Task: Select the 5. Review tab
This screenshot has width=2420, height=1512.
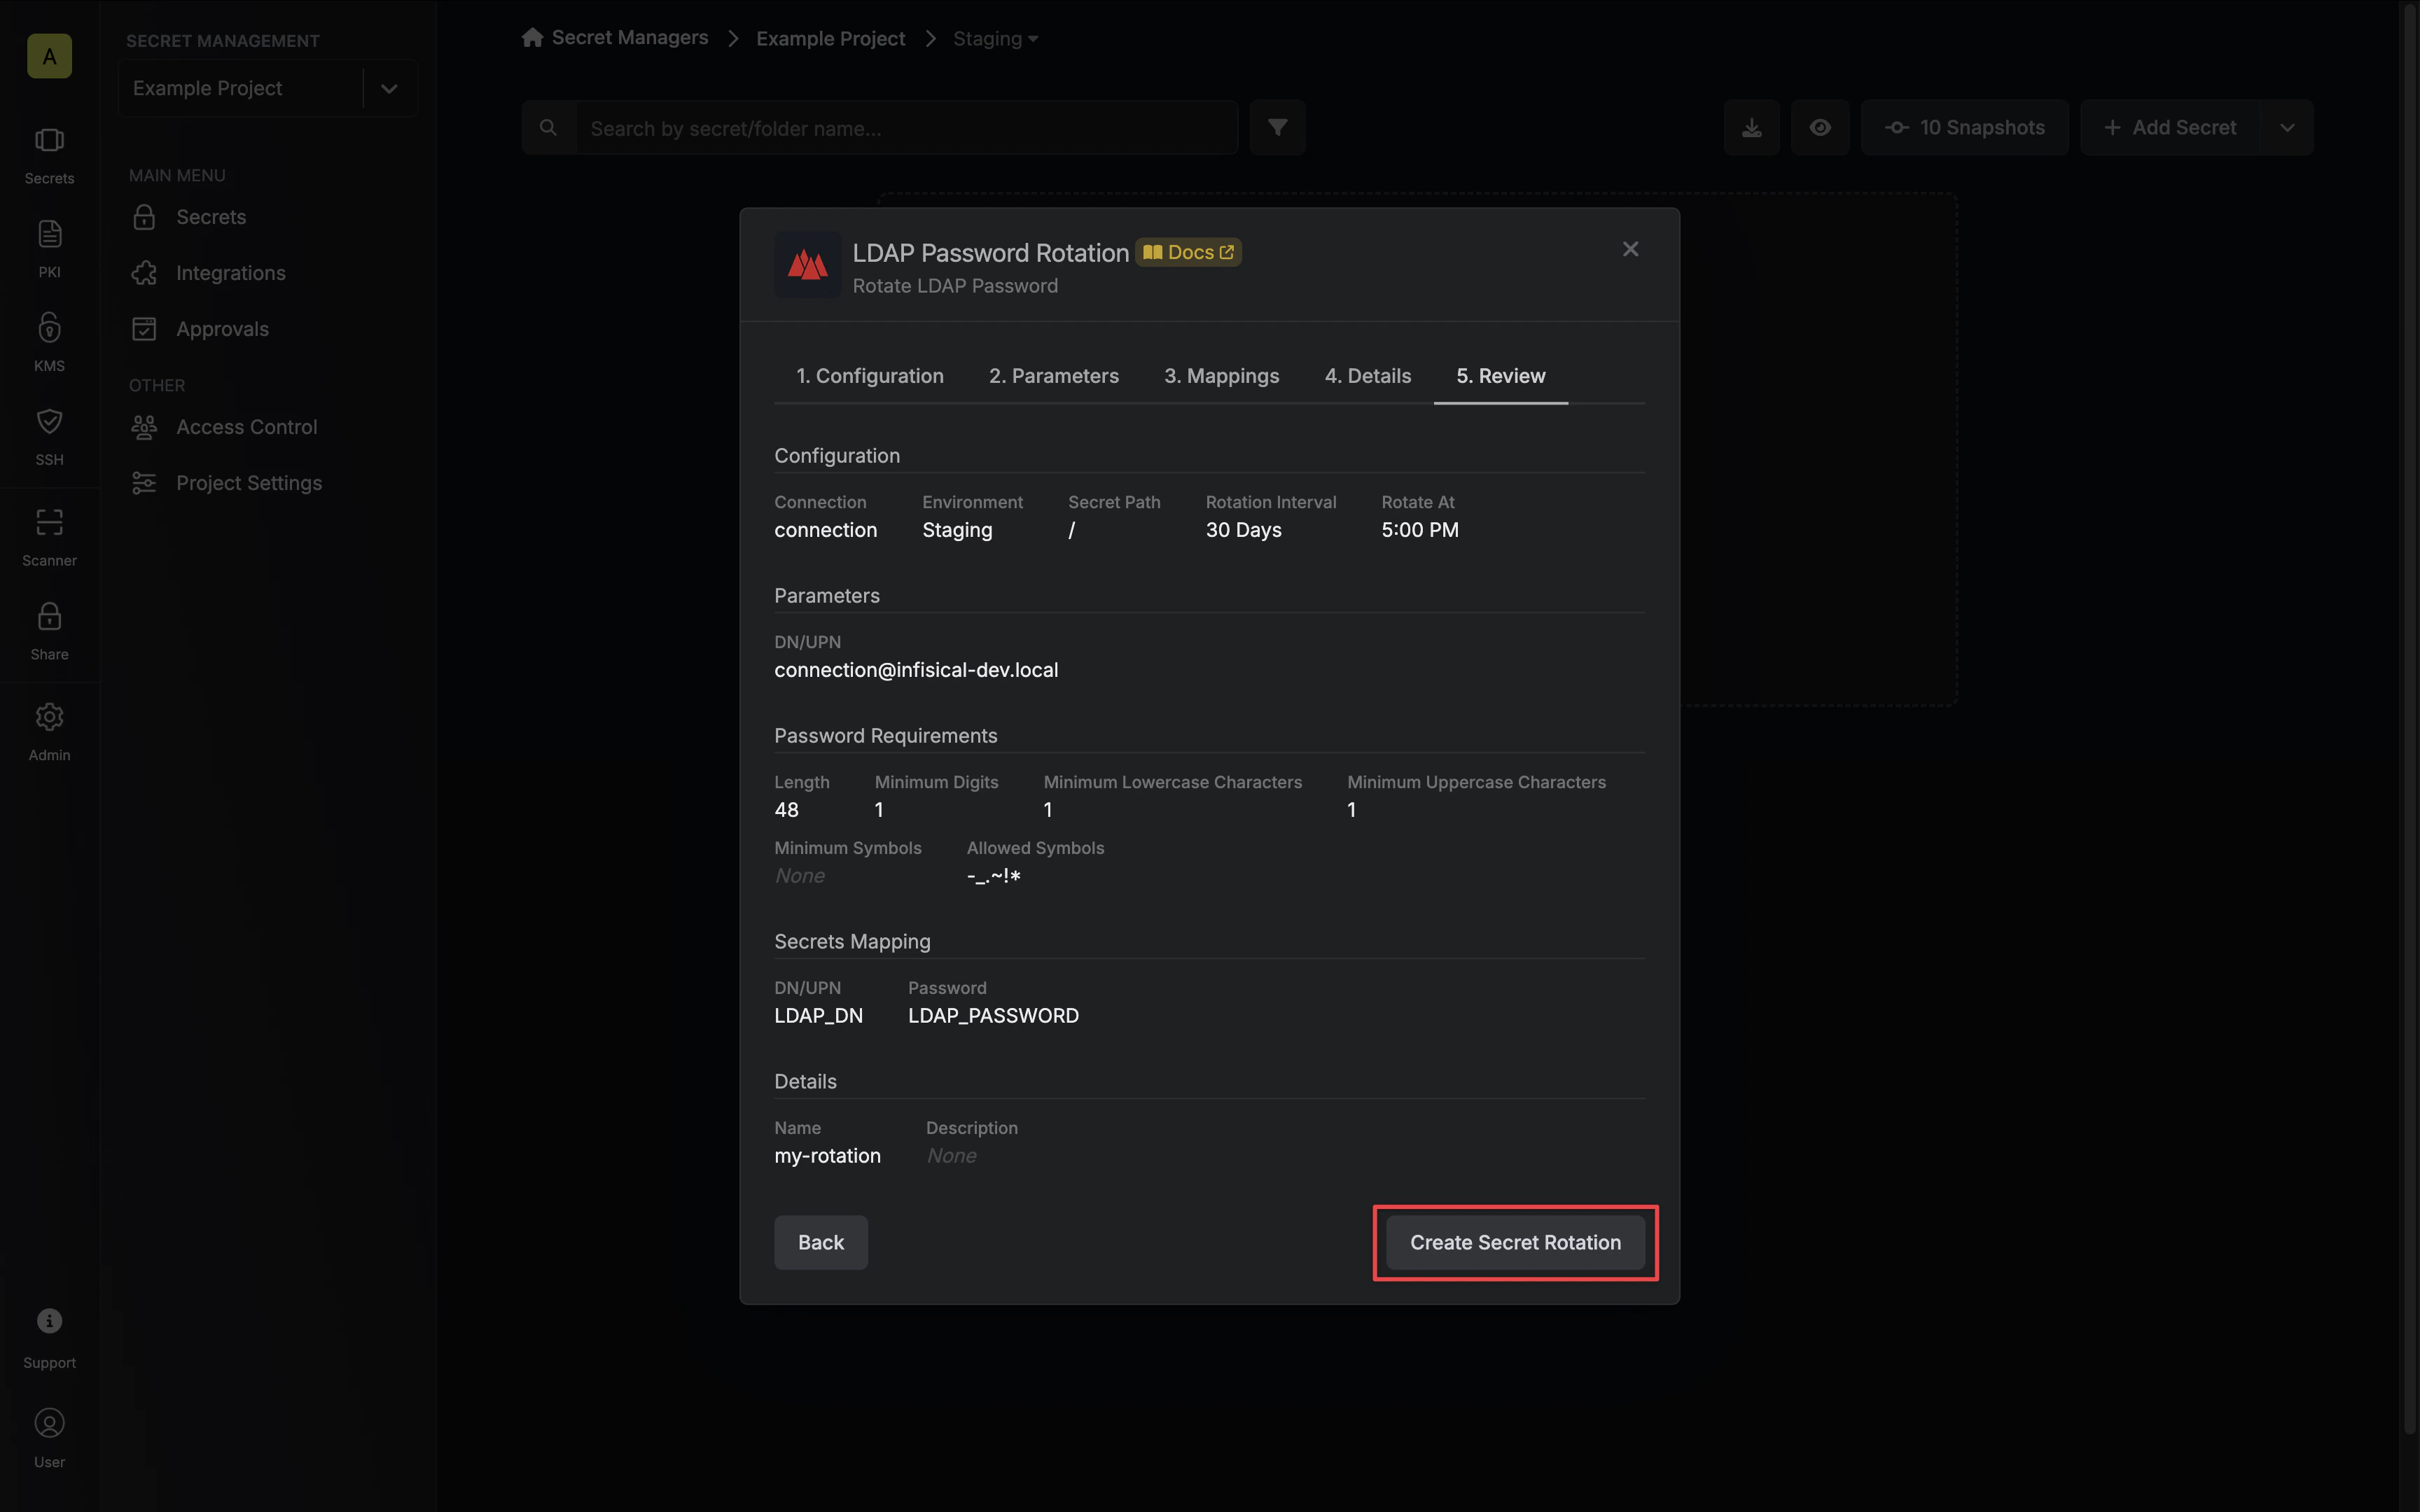Action: tap(1501, 376)
